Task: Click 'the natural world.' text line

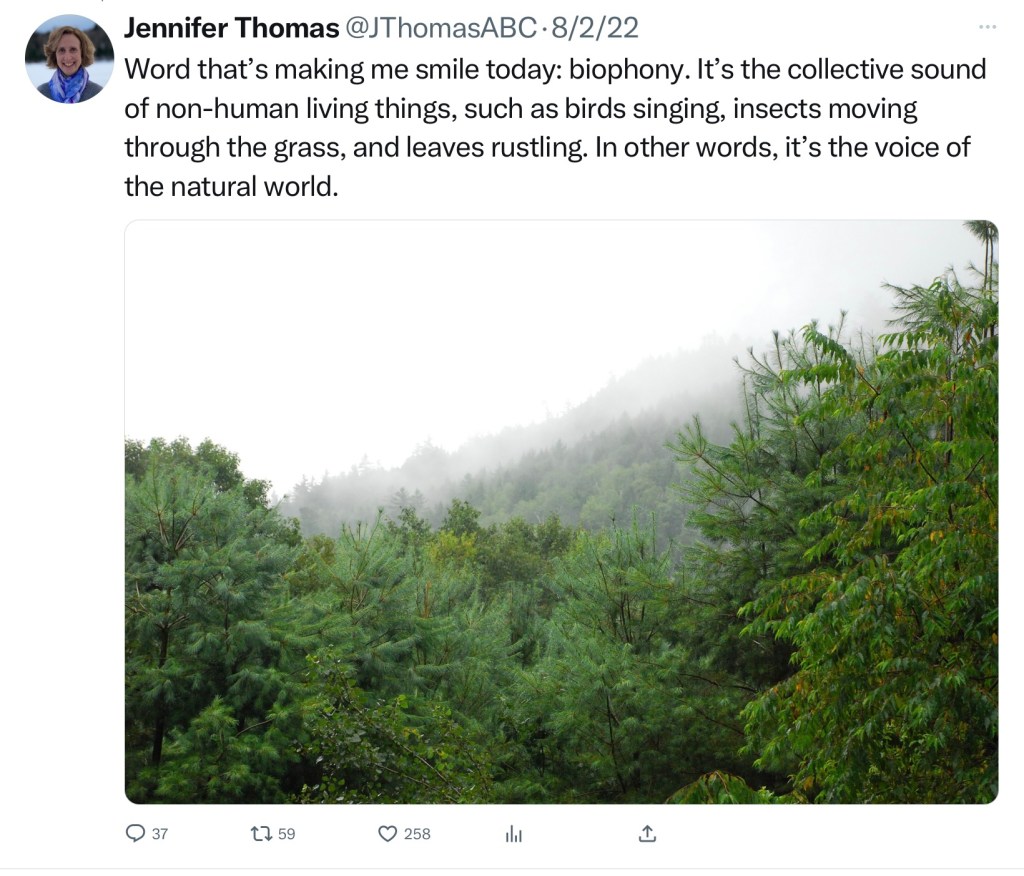Action: point(227,186)
